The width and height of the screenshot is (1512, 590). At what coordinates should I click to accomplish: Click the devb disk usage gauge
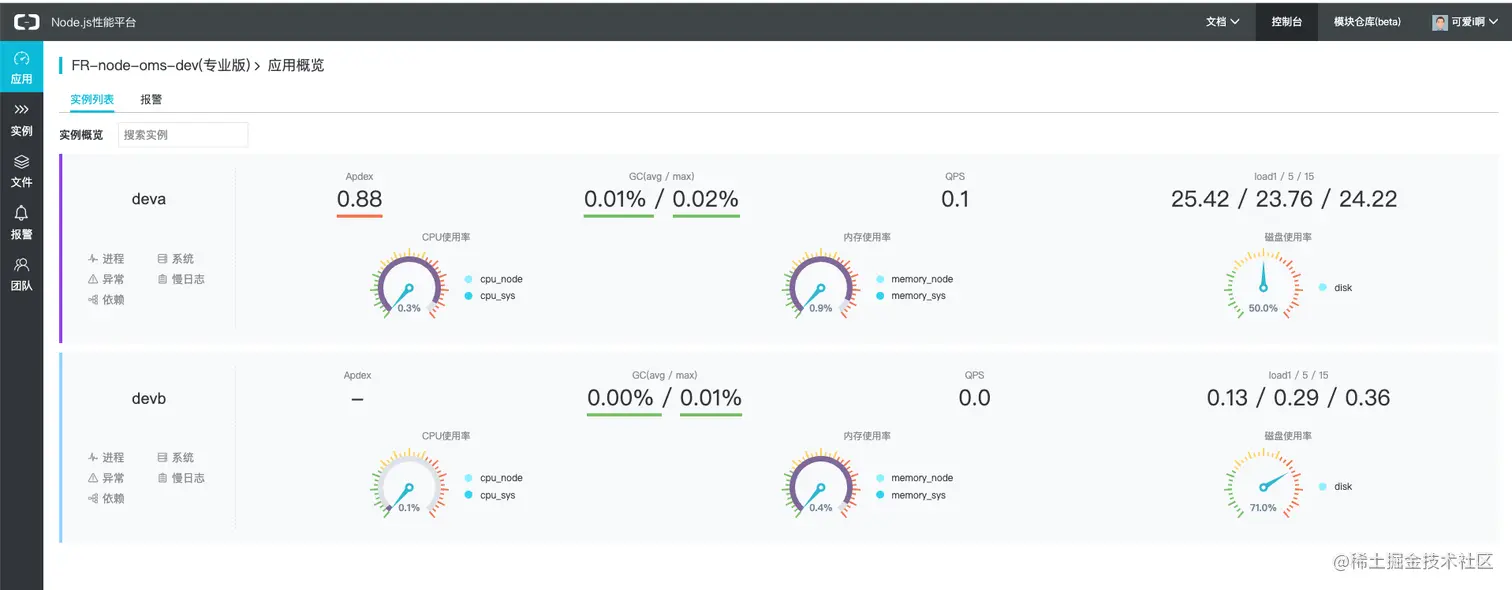1263,485
